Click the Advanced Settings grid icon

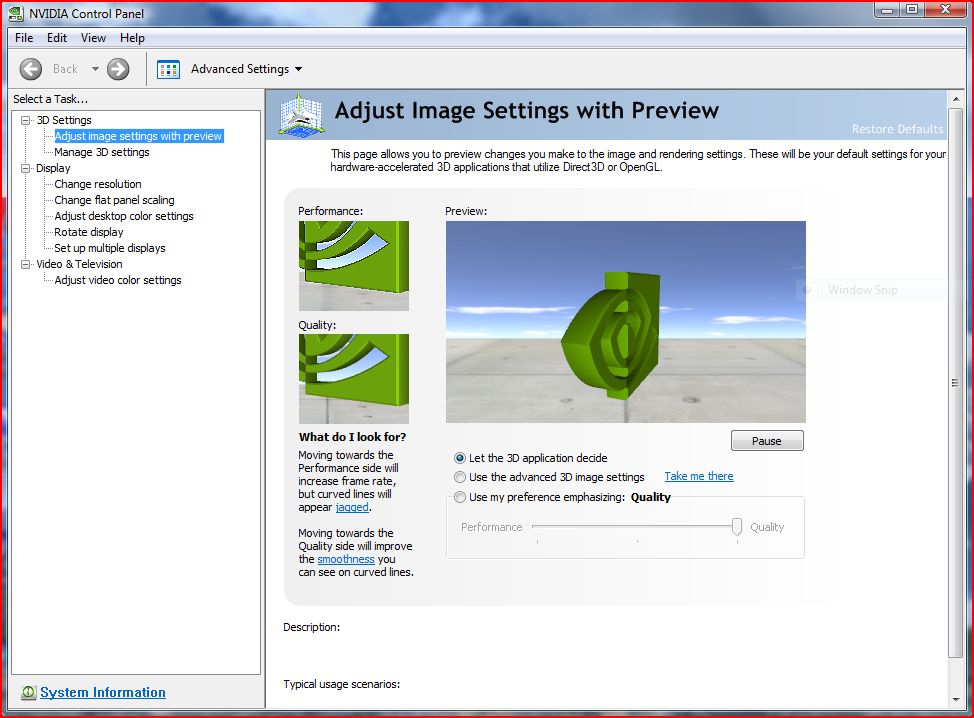pos(168,69)
